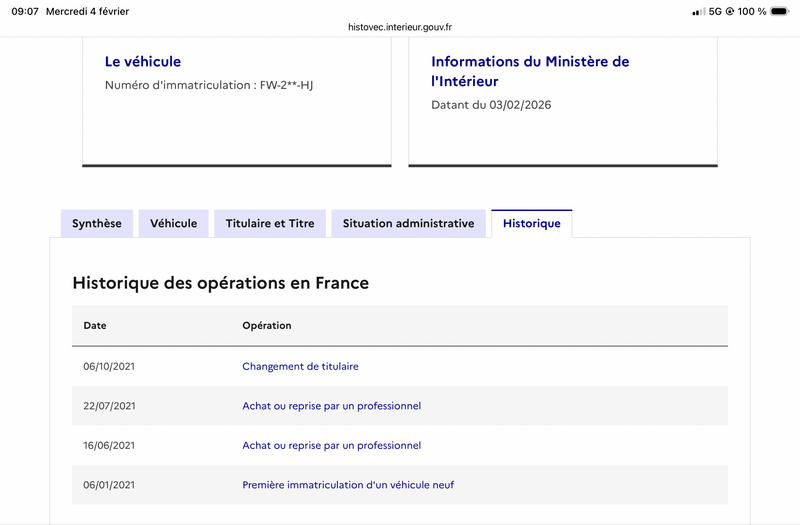
Task: Click Achat ou reprise dated 22/07/2021
Action: 331,406
